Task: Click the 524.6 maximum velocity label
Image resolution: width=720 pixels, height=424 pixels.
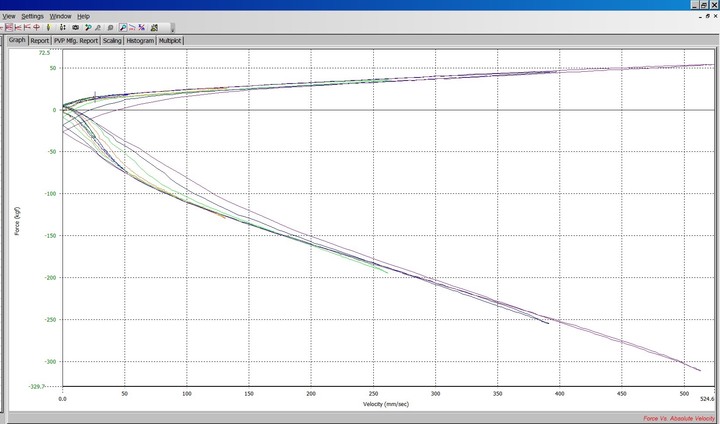Action: coord(707,399)
